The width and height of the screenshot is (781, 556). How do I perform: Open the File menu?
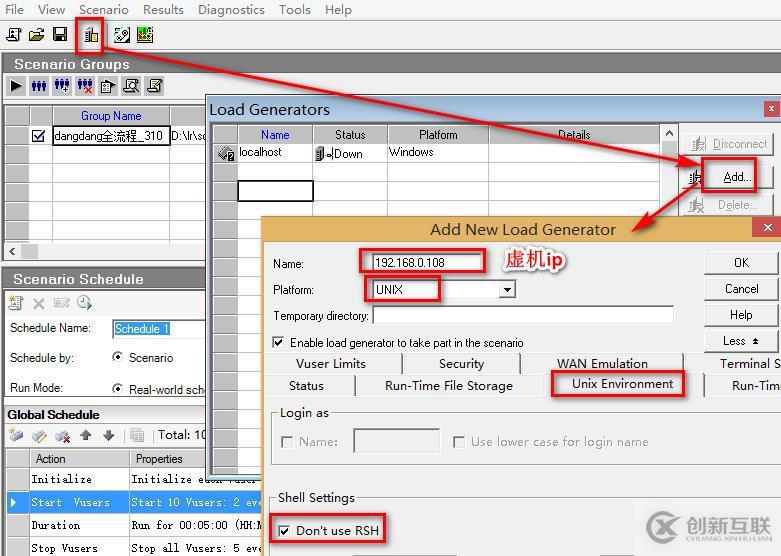(x=14, y=9)
